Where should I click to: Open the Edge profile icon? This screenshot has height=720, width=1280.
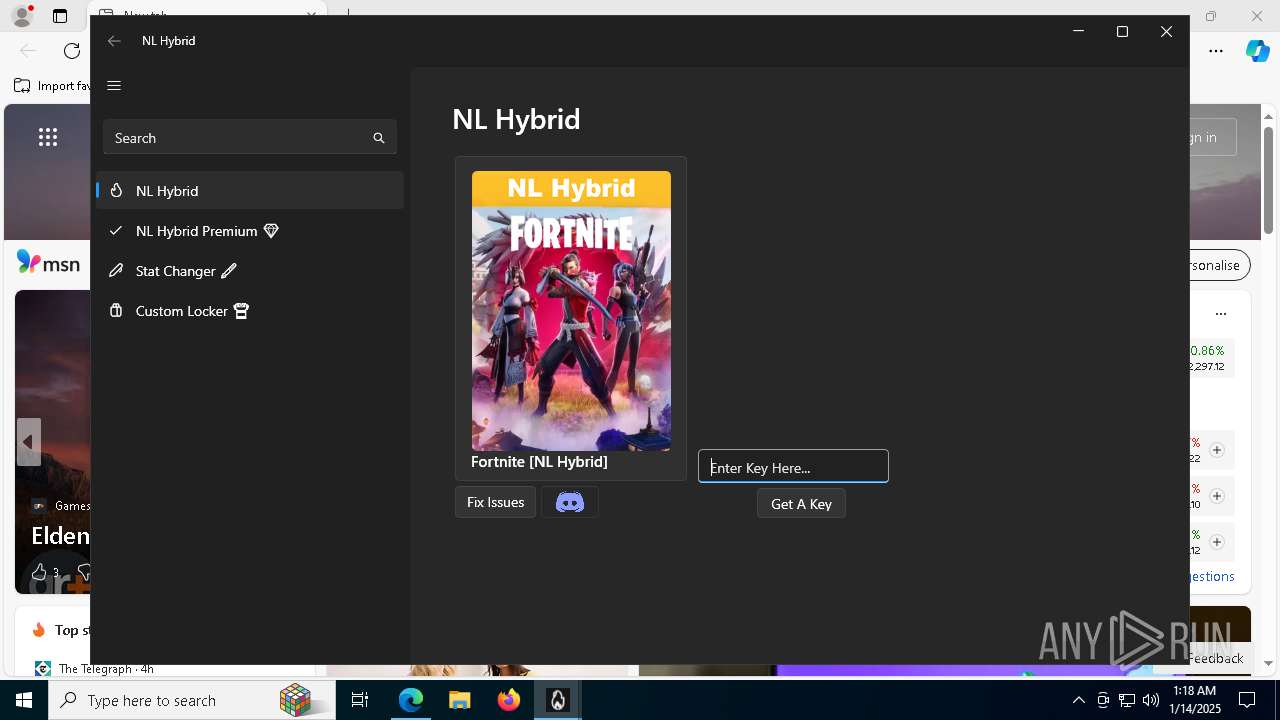click(22, 16)
